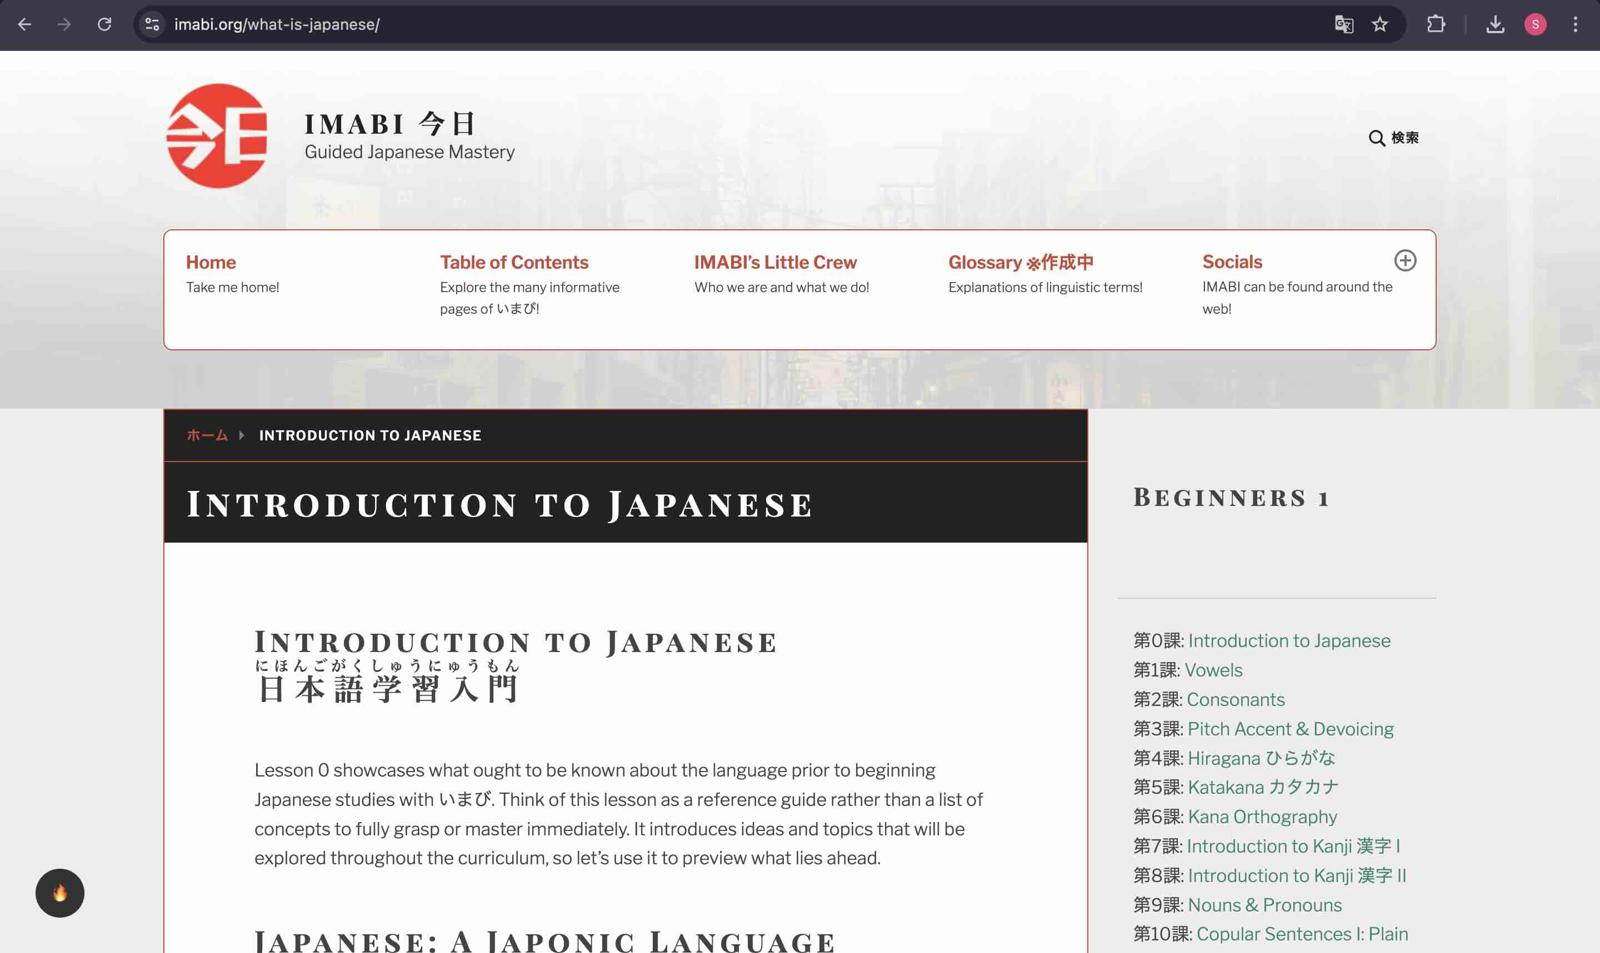Go forward using the navigation arrow
Screen dimensions: 1600x953
(x=64, y=24)
